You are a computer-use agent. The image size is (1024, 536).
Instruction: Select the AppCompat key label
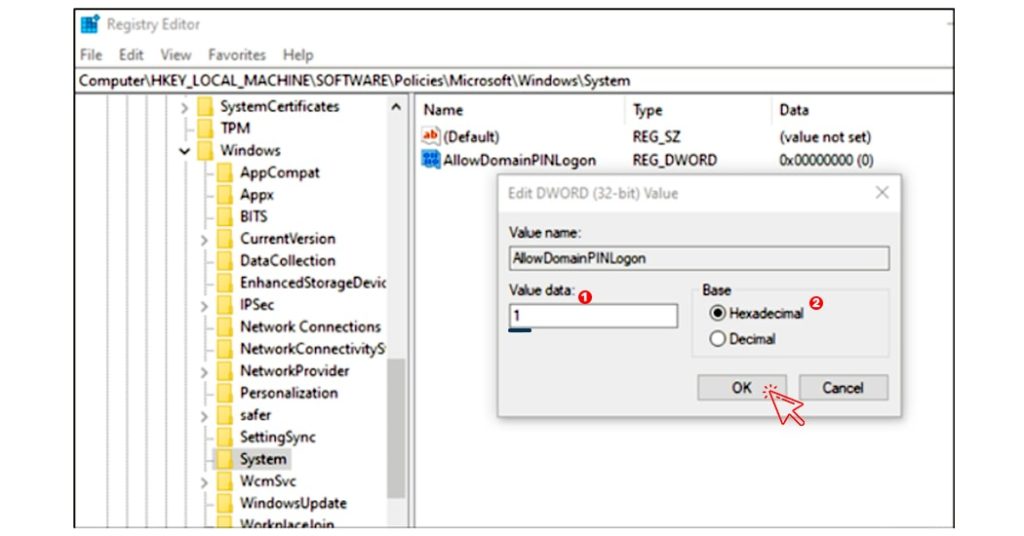point(280,173)
